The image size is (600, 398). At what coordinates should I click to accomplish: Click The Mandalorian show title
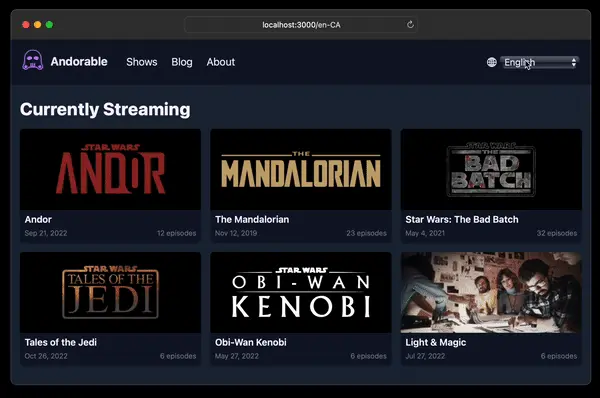pyautogui.click(x=252, y=219)
